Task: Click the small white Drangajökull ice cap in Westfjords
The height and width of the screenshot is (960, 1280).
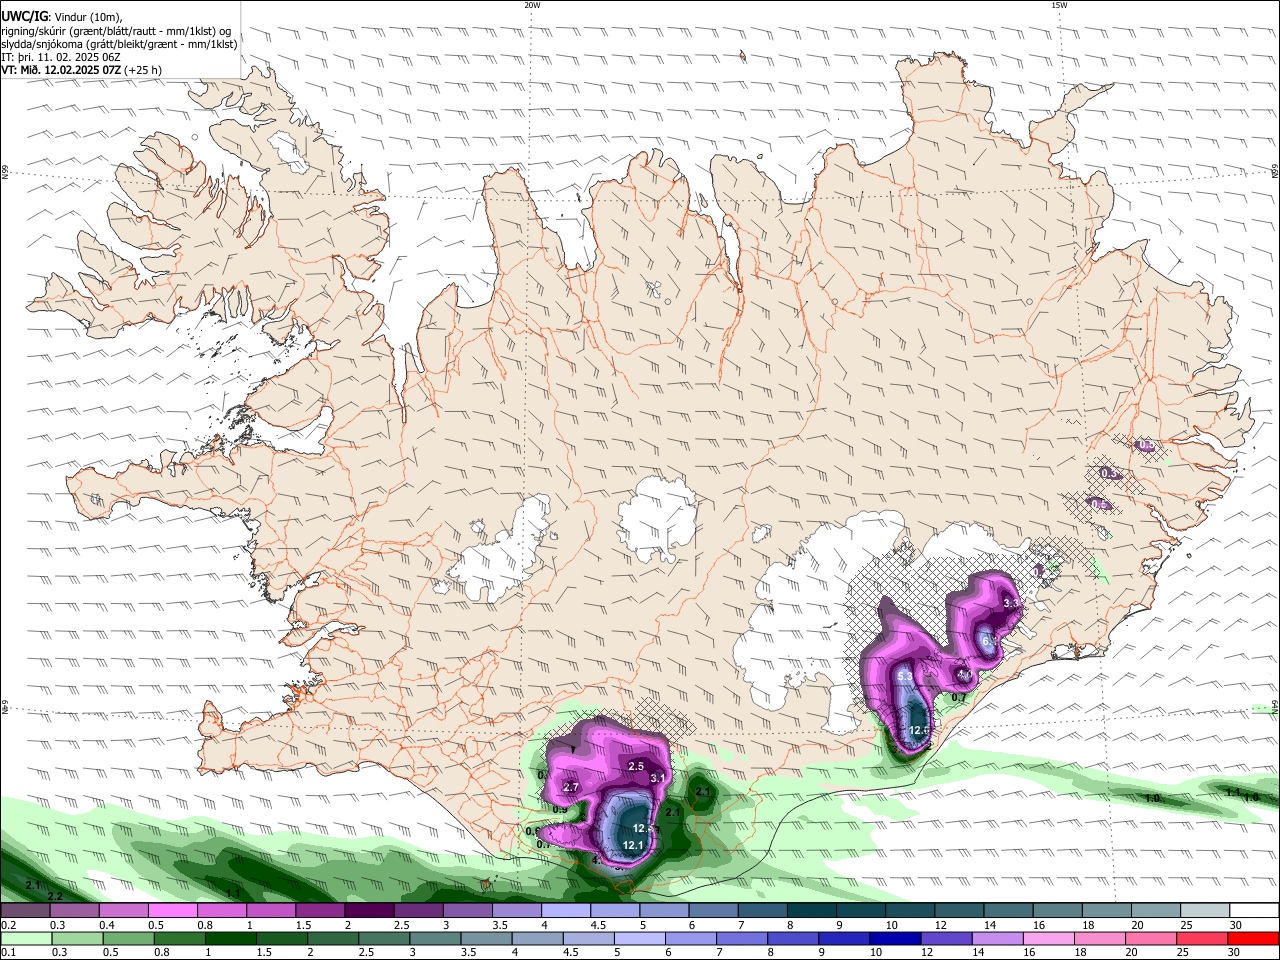Action: click(x=287, y=150)
